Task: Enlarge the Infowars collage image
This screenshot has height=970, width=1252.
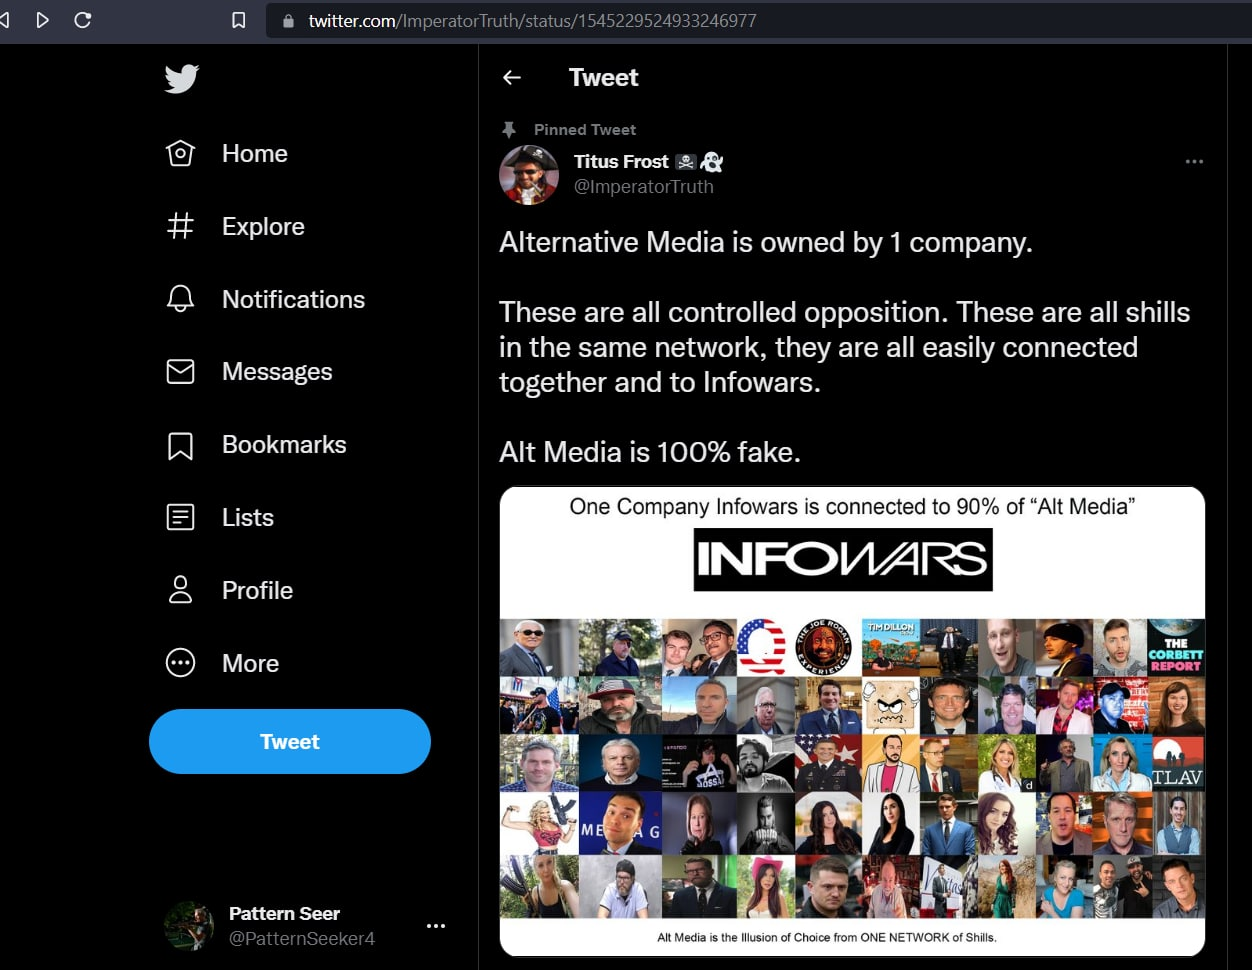Action: [x=852, y=721]
